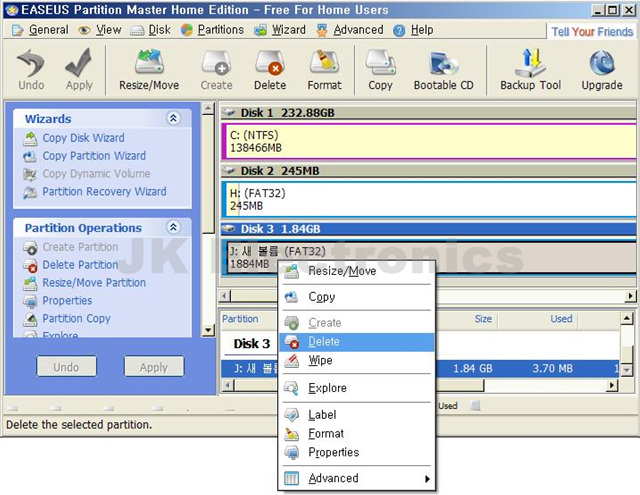
Task: Choose Label in context menu
Action: tap(357, 415)
